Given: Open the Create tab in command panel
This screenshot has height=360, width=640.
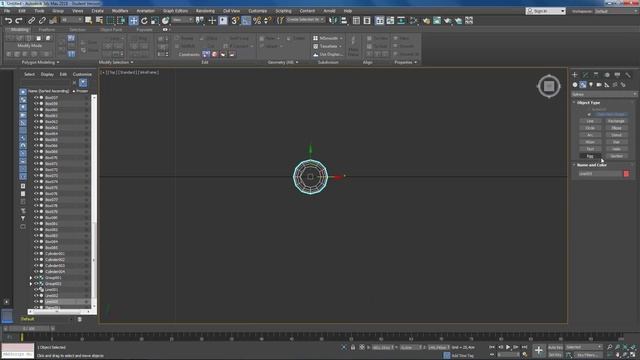Looking at the screenshot, I should [575, 75].
